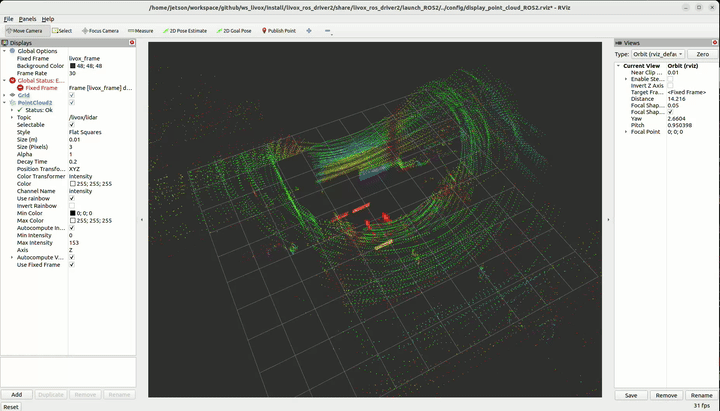Click the Max Color swatch
Image resolution: width=720 pixels, height=411 pixels.
(73, 220)
